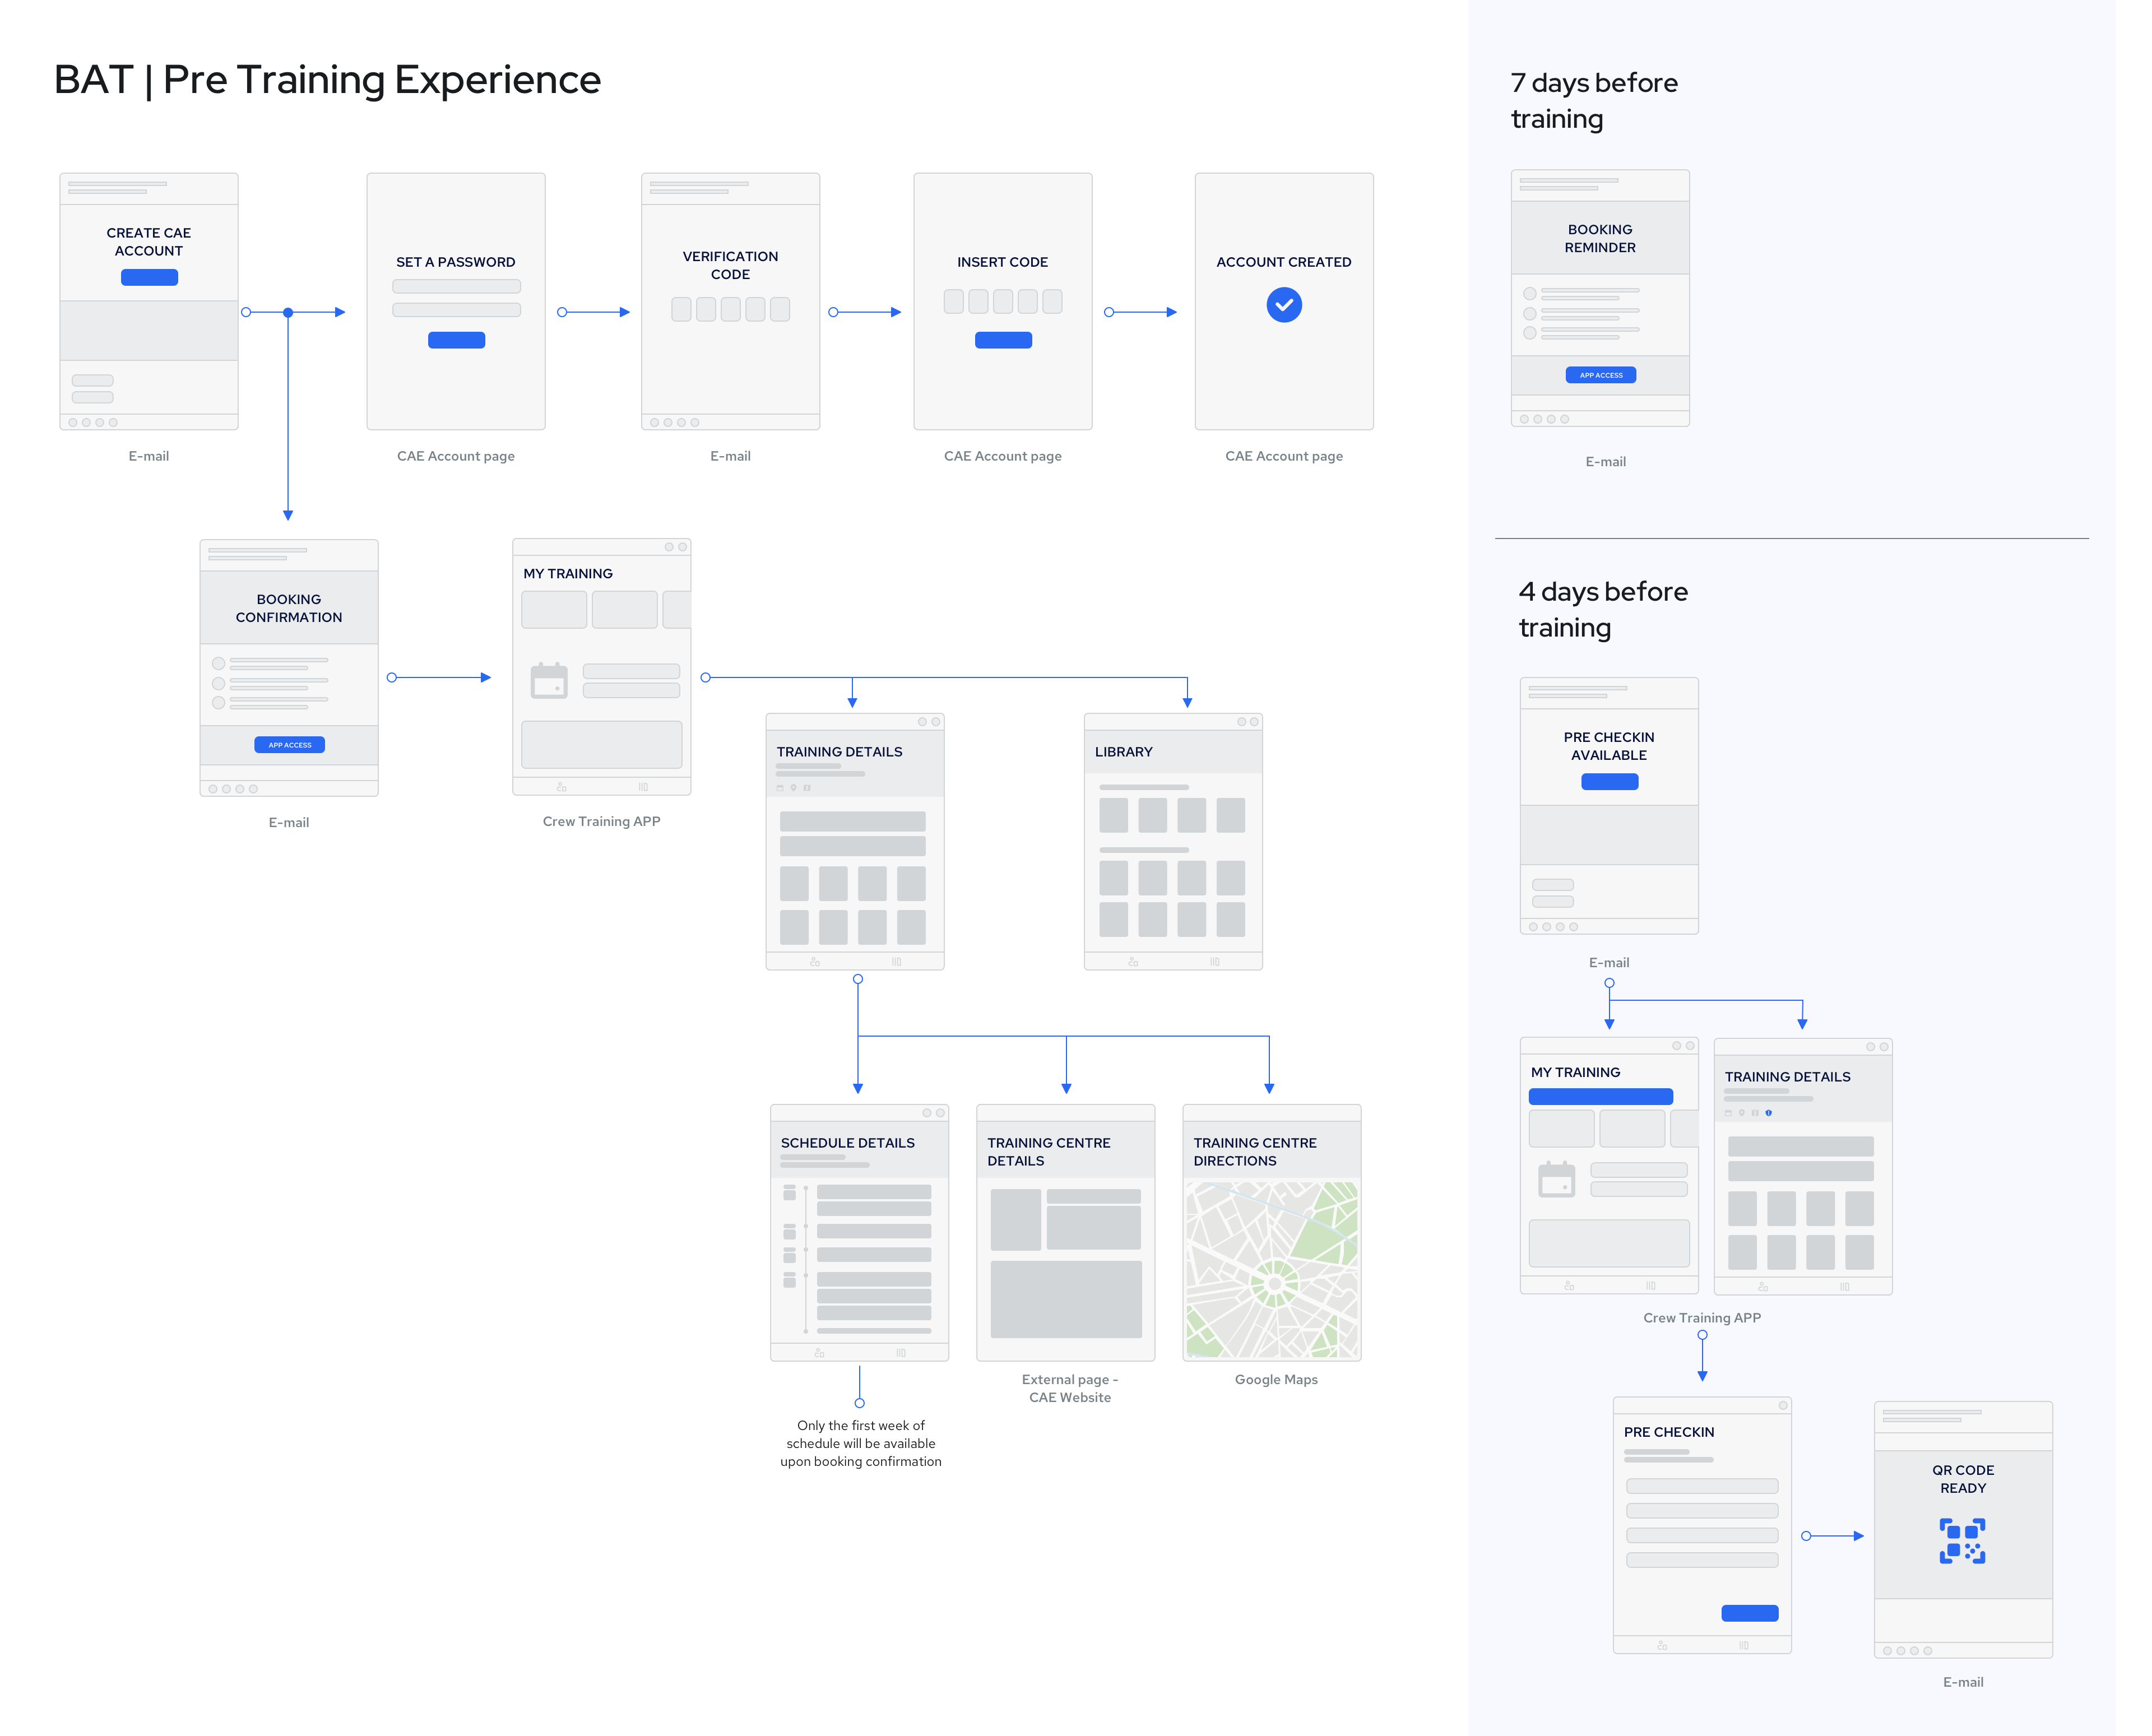2152x1736 pixels.
Task: Click the '4 days before training' heading
Action: click(x=1603, y=609)
